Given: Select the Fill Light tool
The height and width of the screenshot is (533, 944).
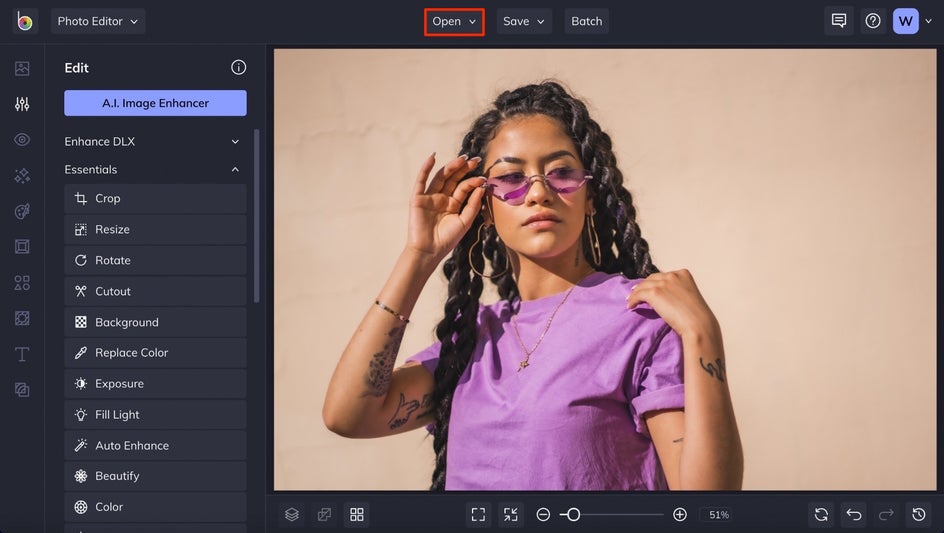Looking at the screenshot, I should 155,415.
